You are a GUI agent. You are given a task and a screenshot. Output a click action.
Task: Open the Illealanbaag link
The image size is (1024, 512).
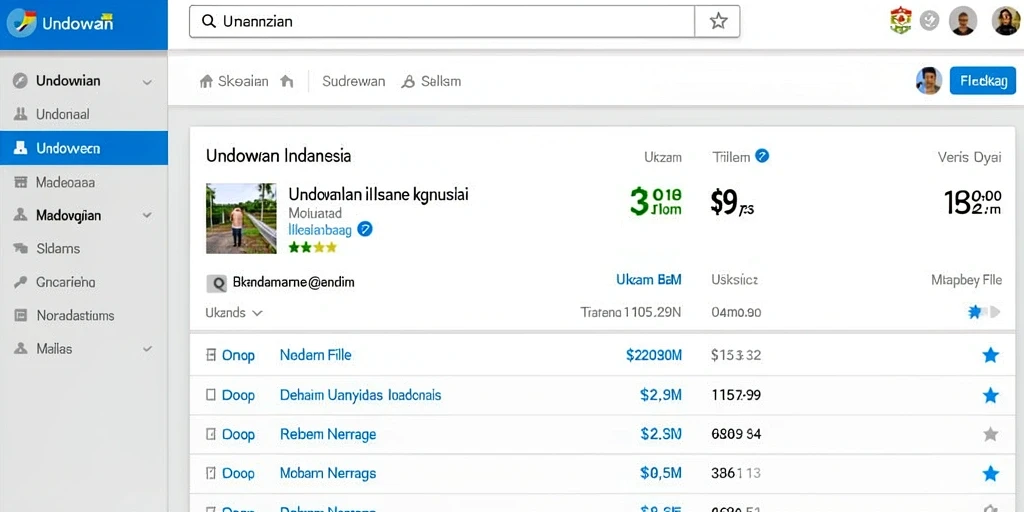[x=320, y=229]
